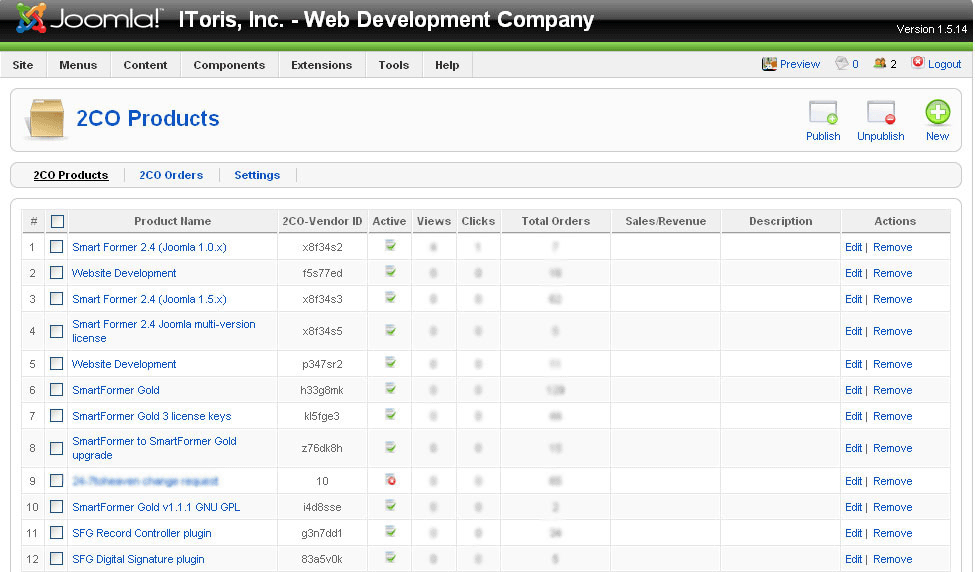The height and width of the screenshot is (572, 975).
Task: Click the Logout link text
Action: click(x=944, y=64)
